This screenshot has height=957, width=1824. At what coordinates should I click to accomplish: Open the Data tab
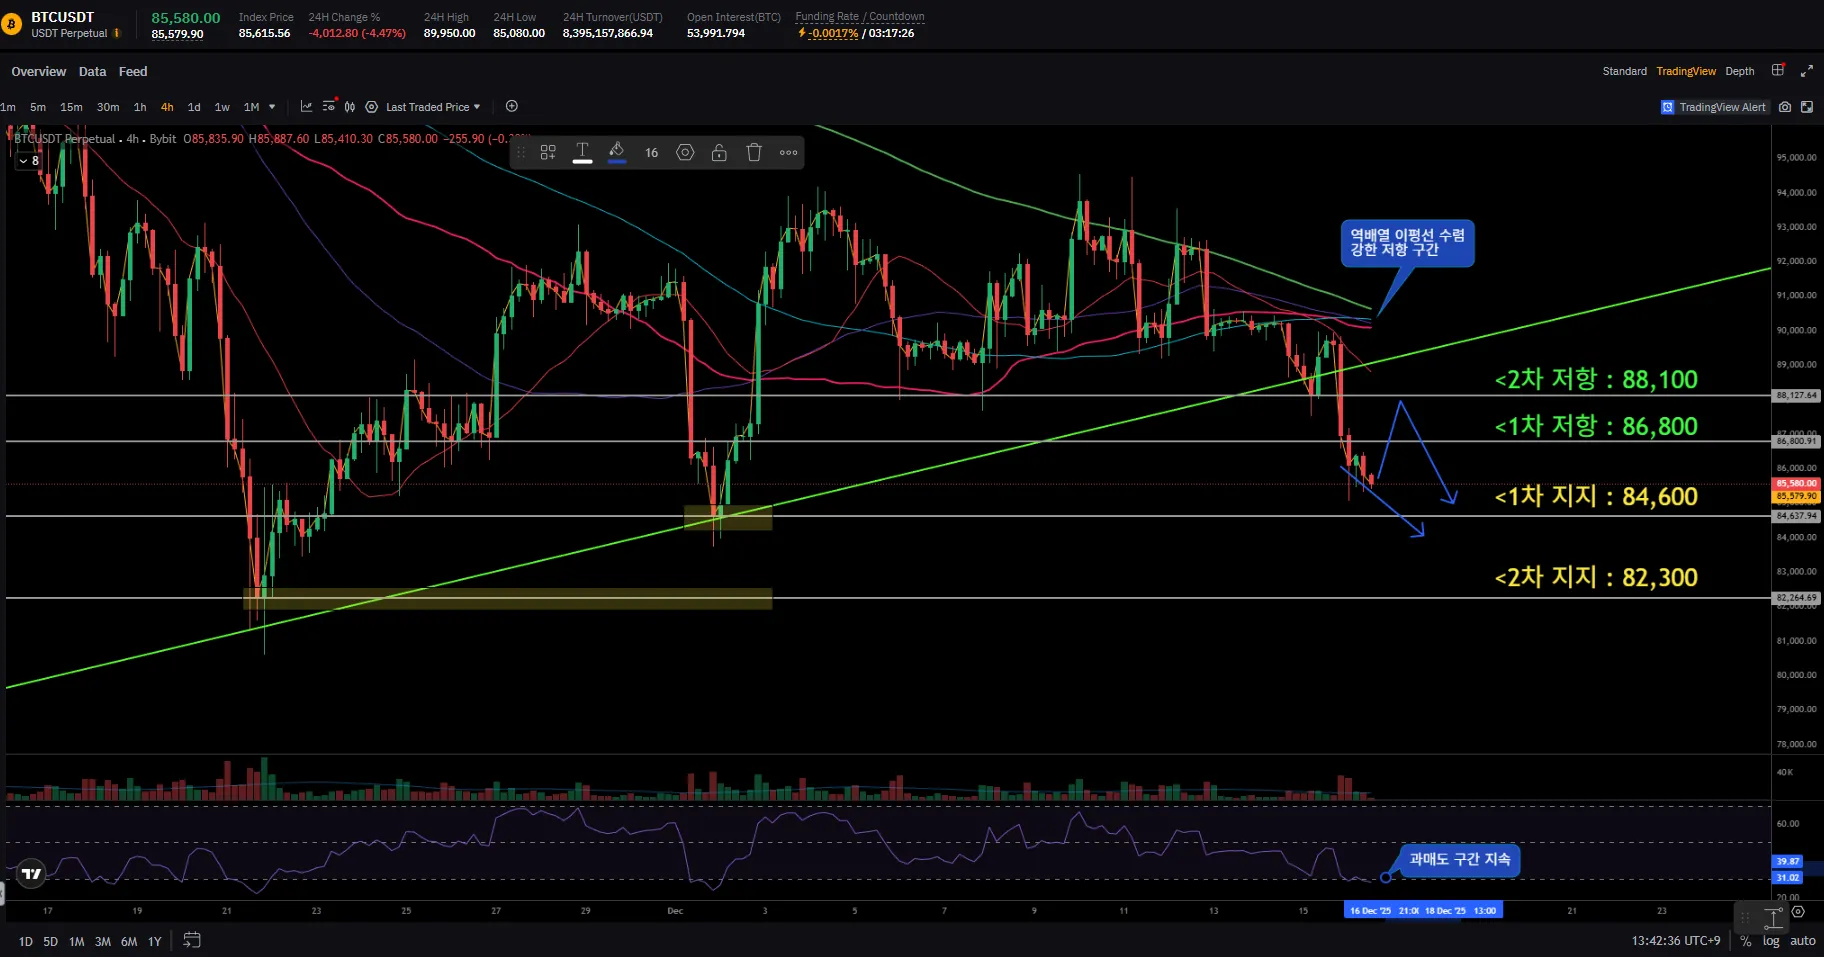(x=92, y=72)
